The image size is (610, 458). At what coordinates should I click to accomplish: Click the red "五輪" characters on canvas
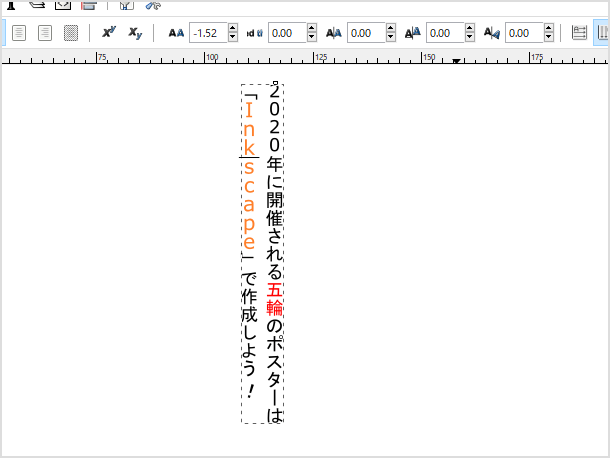(274, 299)
